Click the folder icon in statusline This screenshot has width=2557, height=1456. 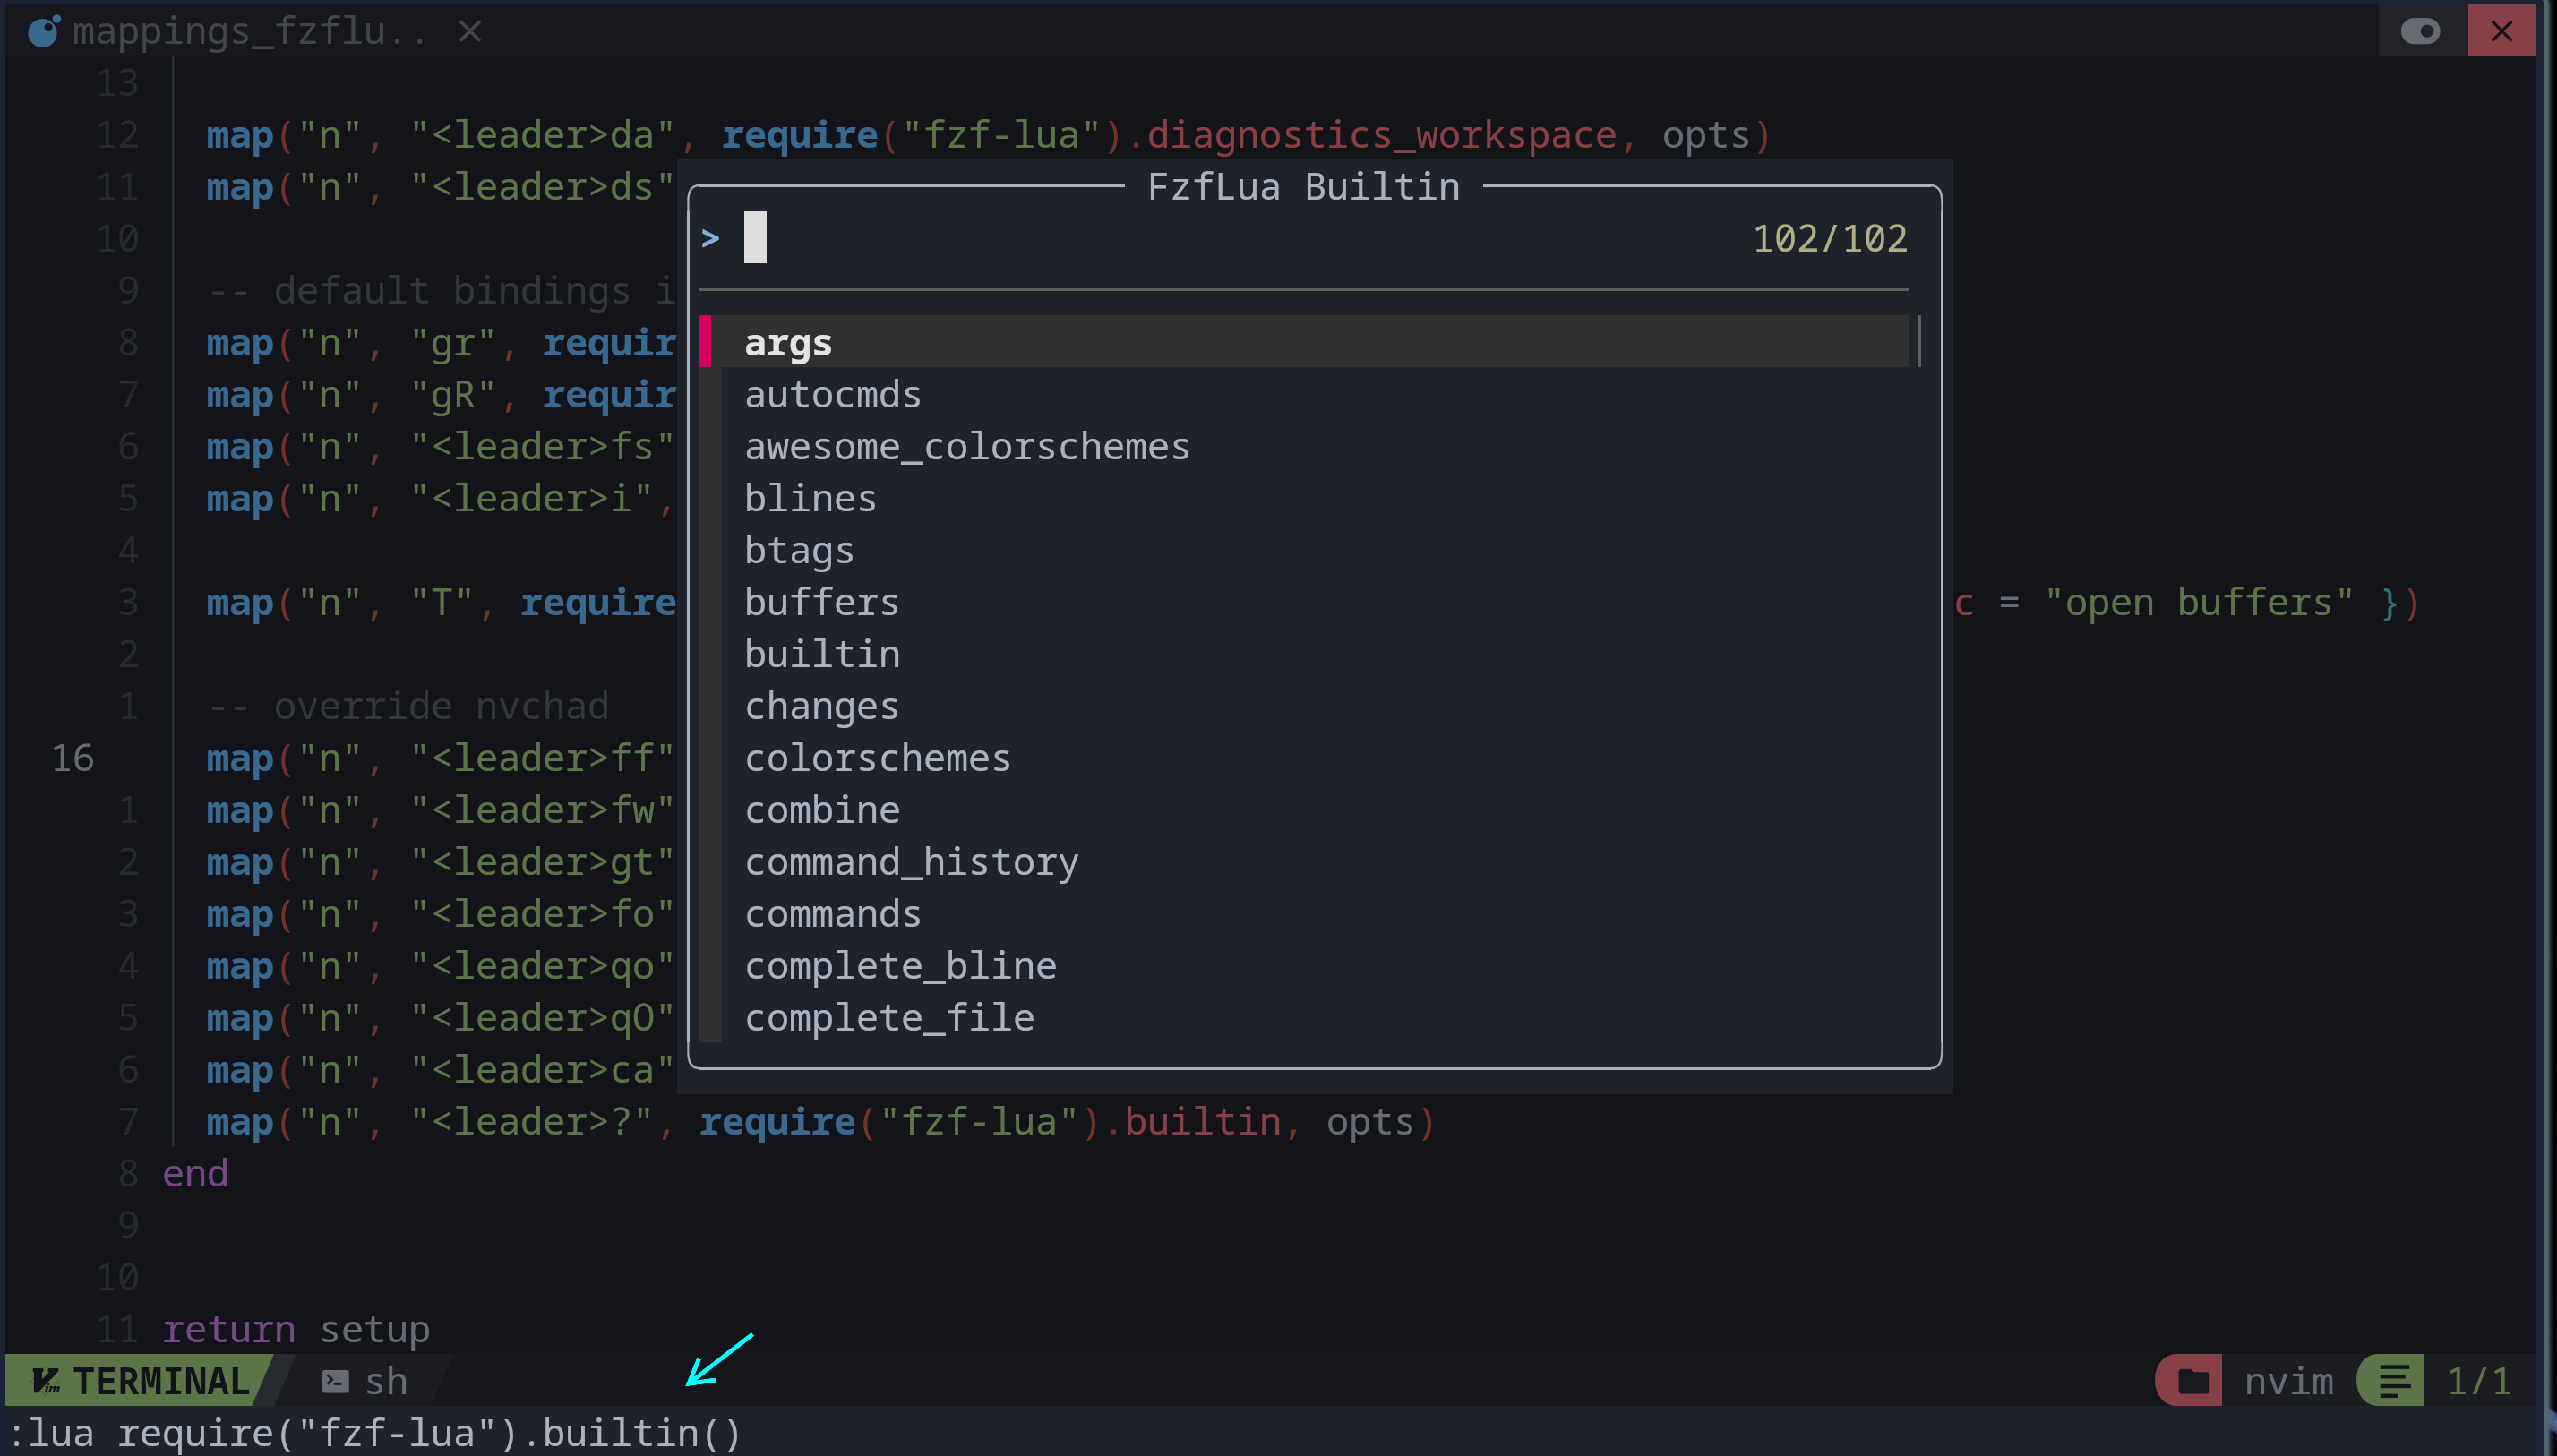click(2192, 1381)
